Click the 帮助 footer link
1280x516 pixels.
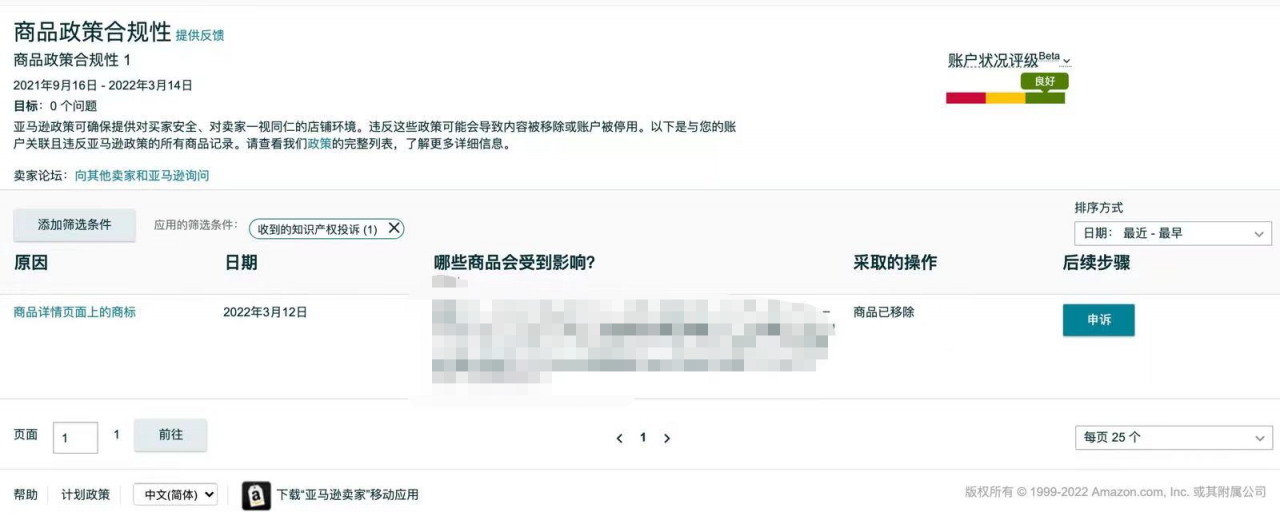[x=26, y=494]
